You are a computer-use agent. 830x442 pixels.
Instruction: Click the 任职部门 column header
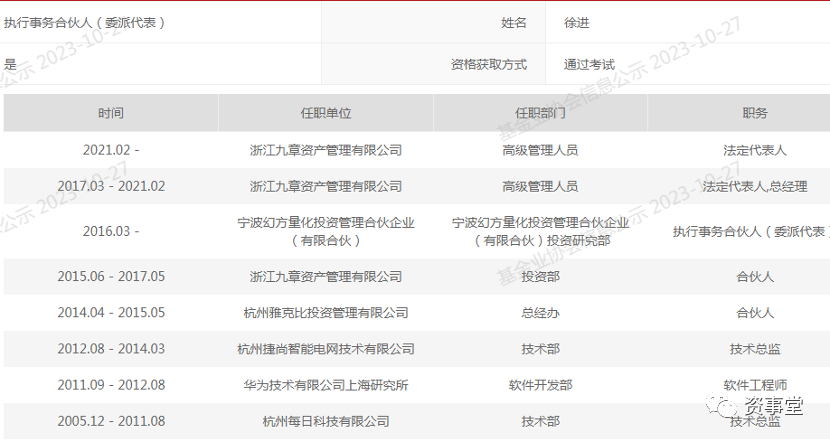pos(540,113)
